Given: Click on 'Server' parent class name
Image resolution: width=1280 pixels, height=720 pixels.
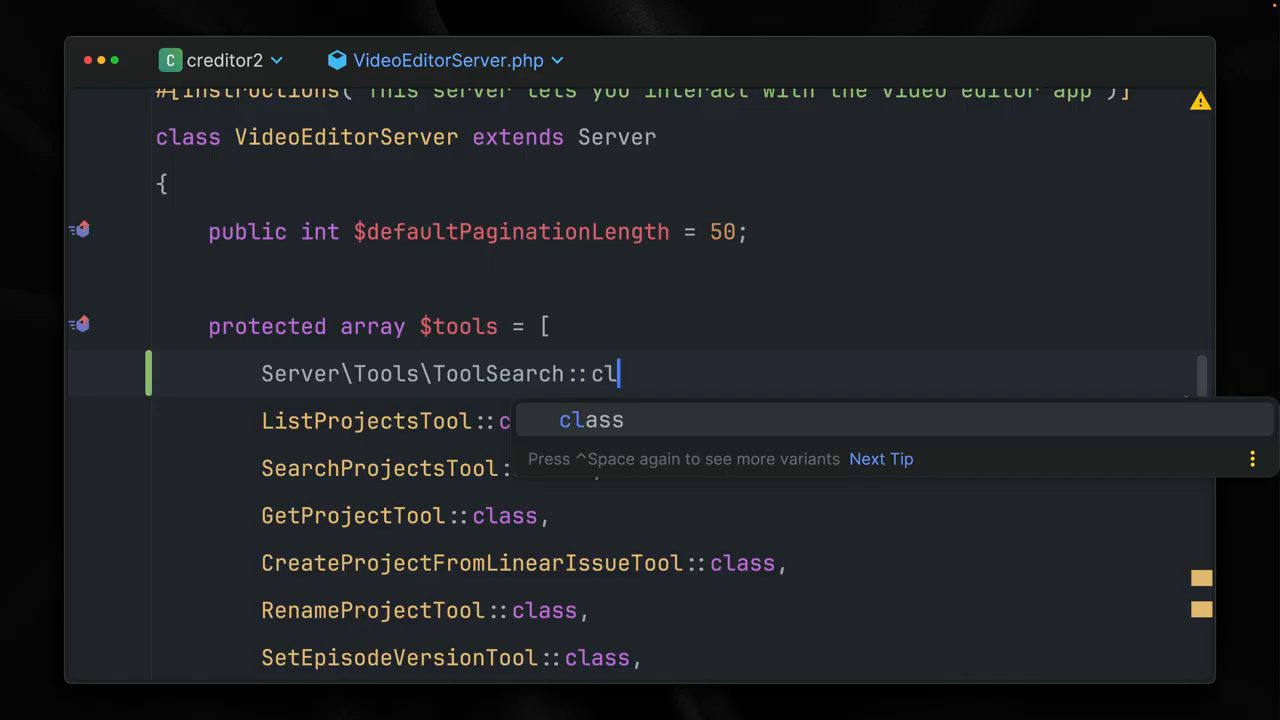Looking at the screenshot, I should coord(617,137).
